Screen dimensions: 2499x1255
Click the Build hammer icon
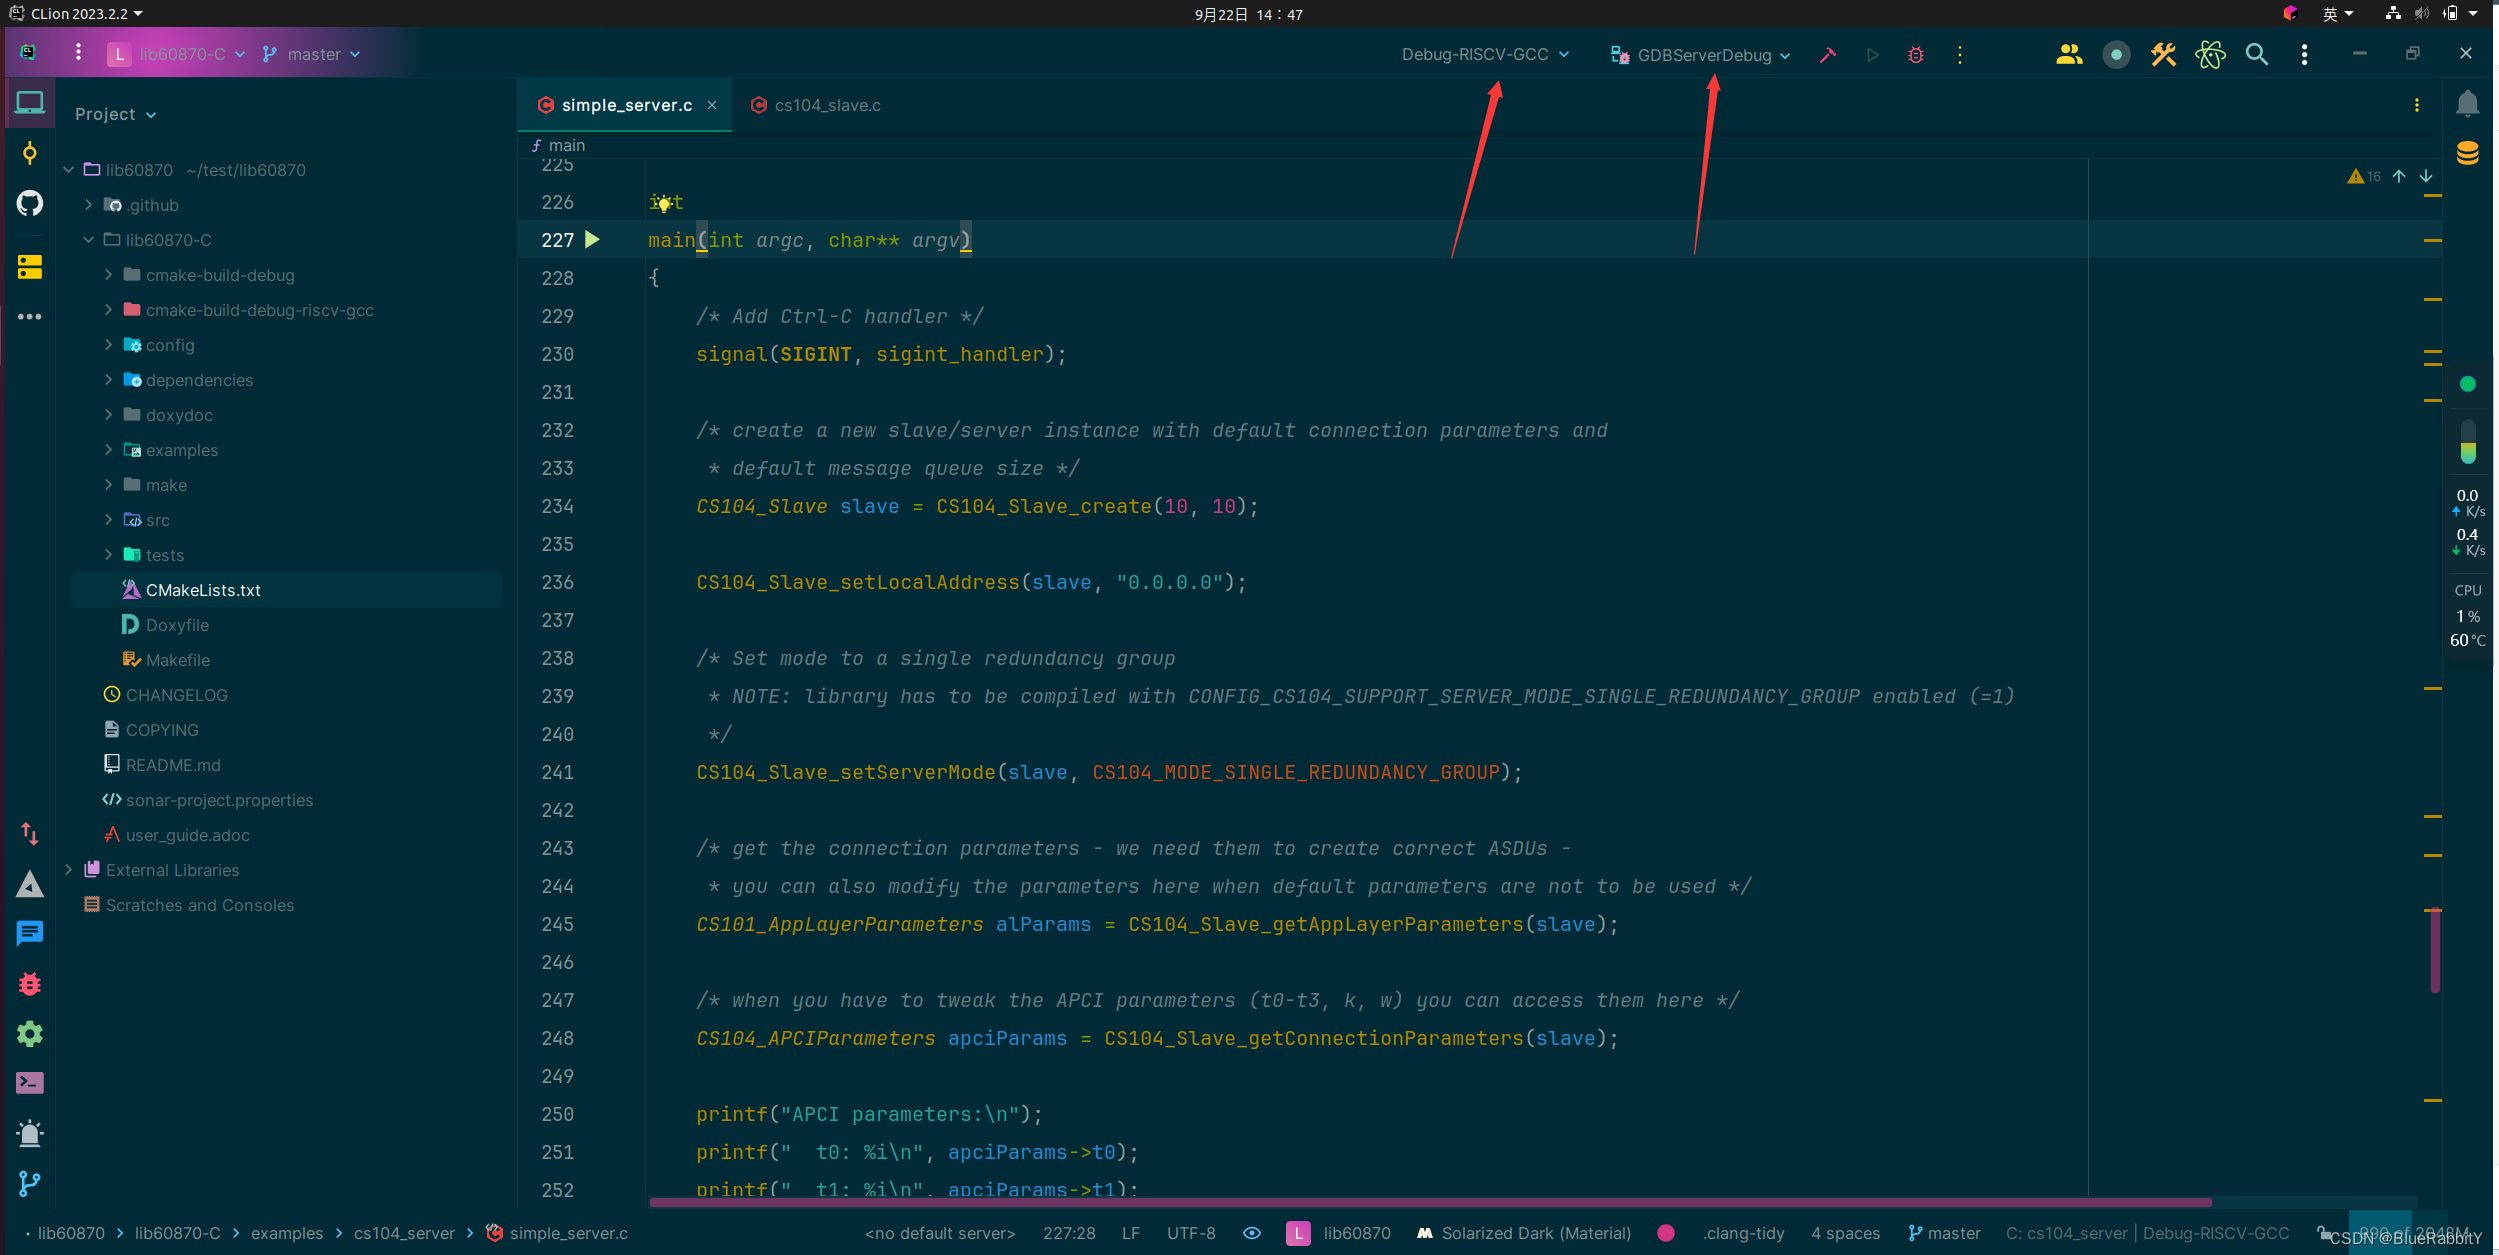1827,55
